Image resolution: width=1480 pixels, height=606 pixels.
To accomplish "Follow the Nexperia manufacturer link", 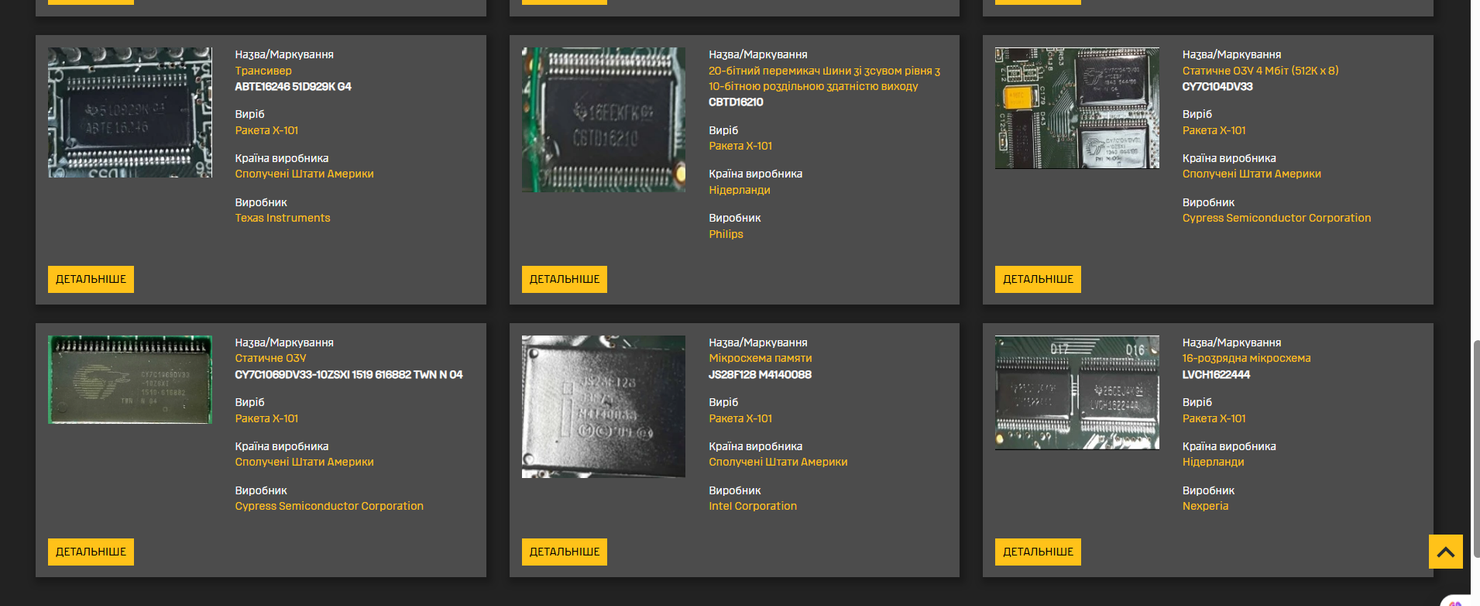I will (1205, 506).
